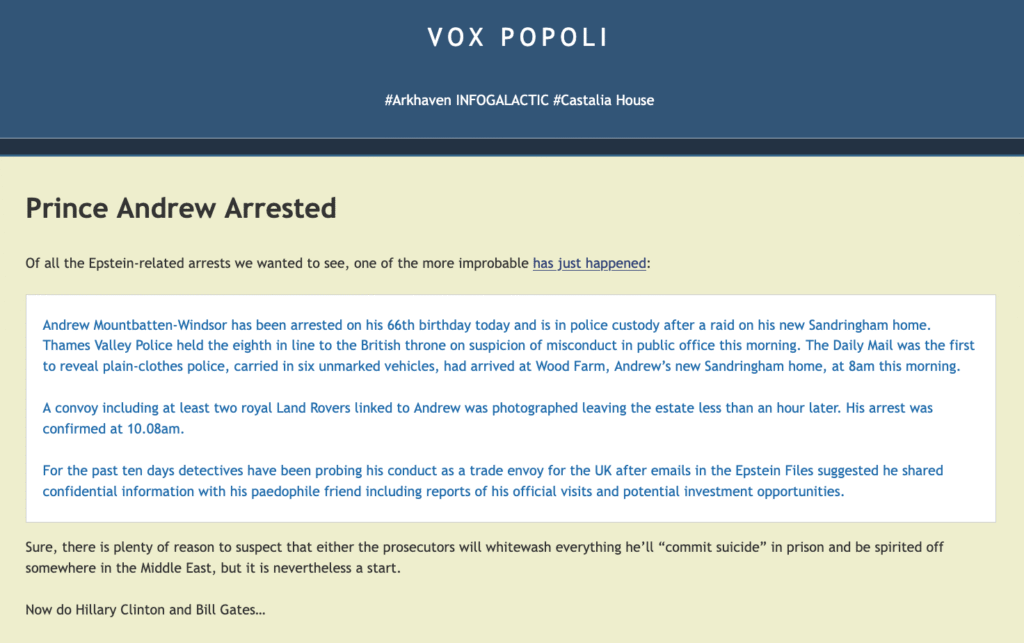1024x643 pixels.
Task: Open the "Prince Andrew Arrested" post title
Action: pyautogui.click(x=180, y=208)
